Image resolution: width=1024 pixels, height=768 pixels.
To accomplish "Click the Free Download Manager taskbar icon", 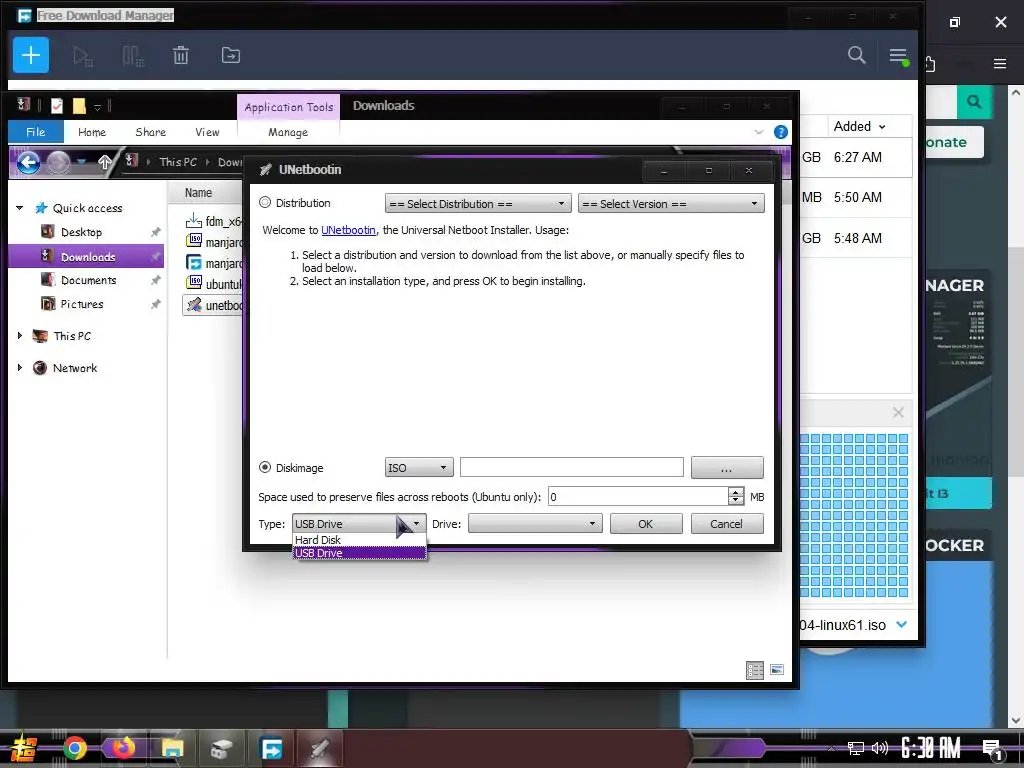I will click(271, 748).
